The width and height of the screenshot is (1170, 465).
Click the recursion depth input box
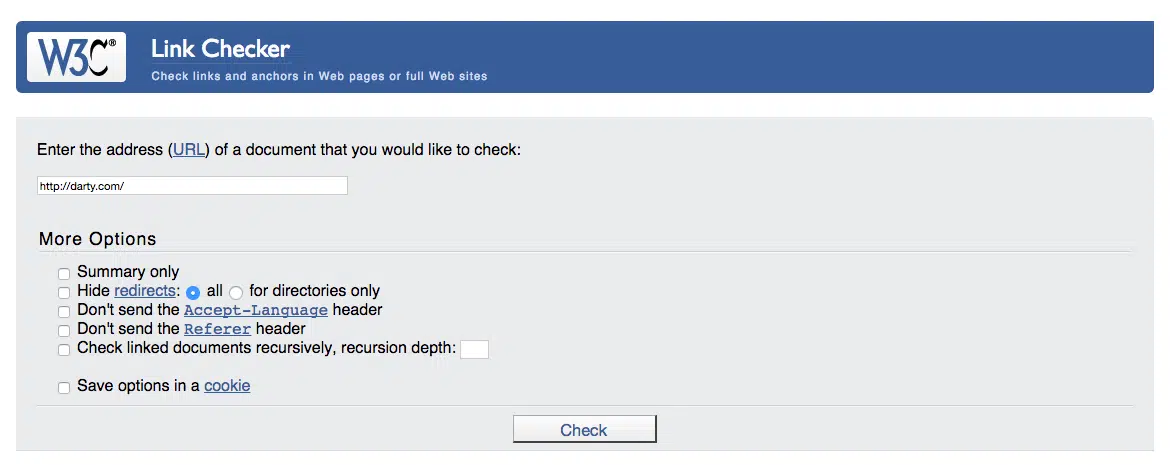pos(474,349)
